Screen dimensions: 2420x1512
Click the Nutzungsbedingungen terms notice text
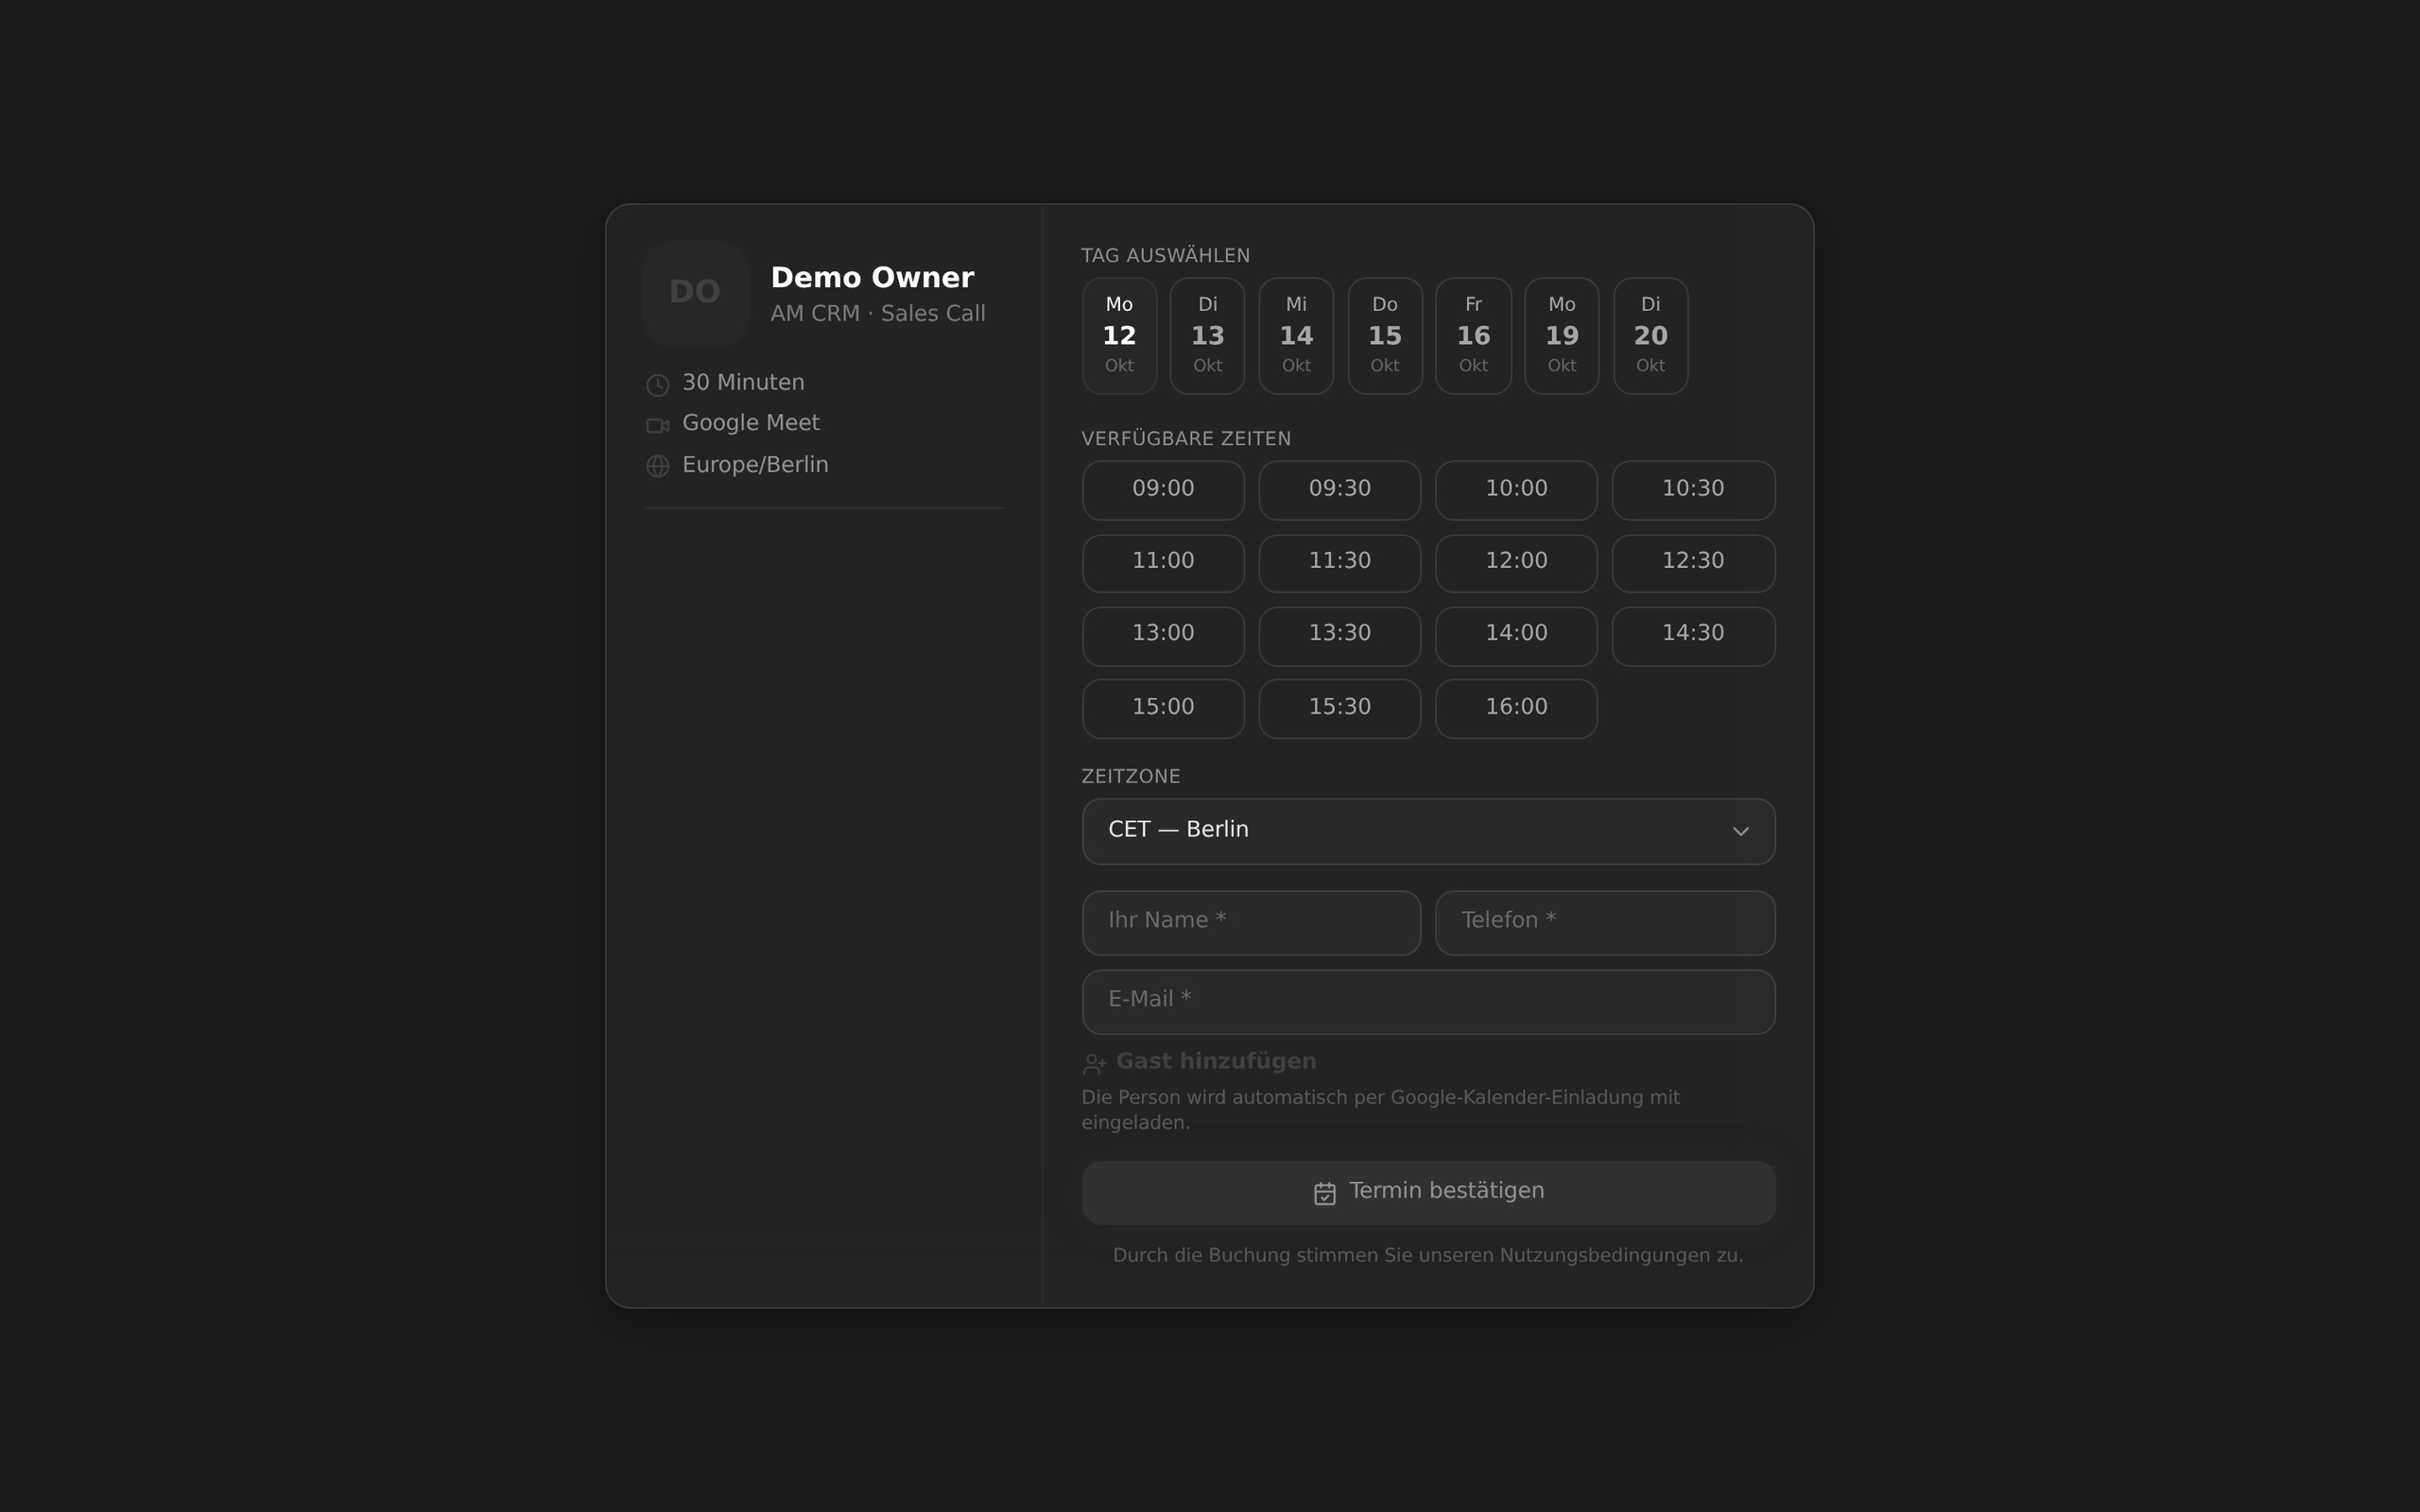[1427, 1256]
